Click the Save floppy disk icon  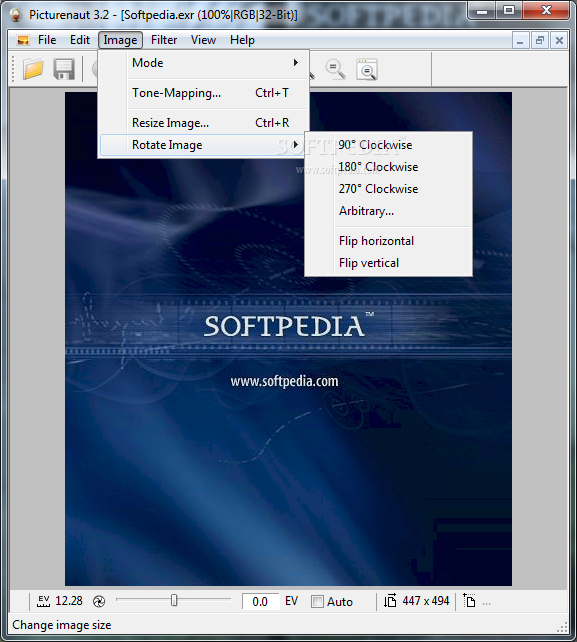64,69
